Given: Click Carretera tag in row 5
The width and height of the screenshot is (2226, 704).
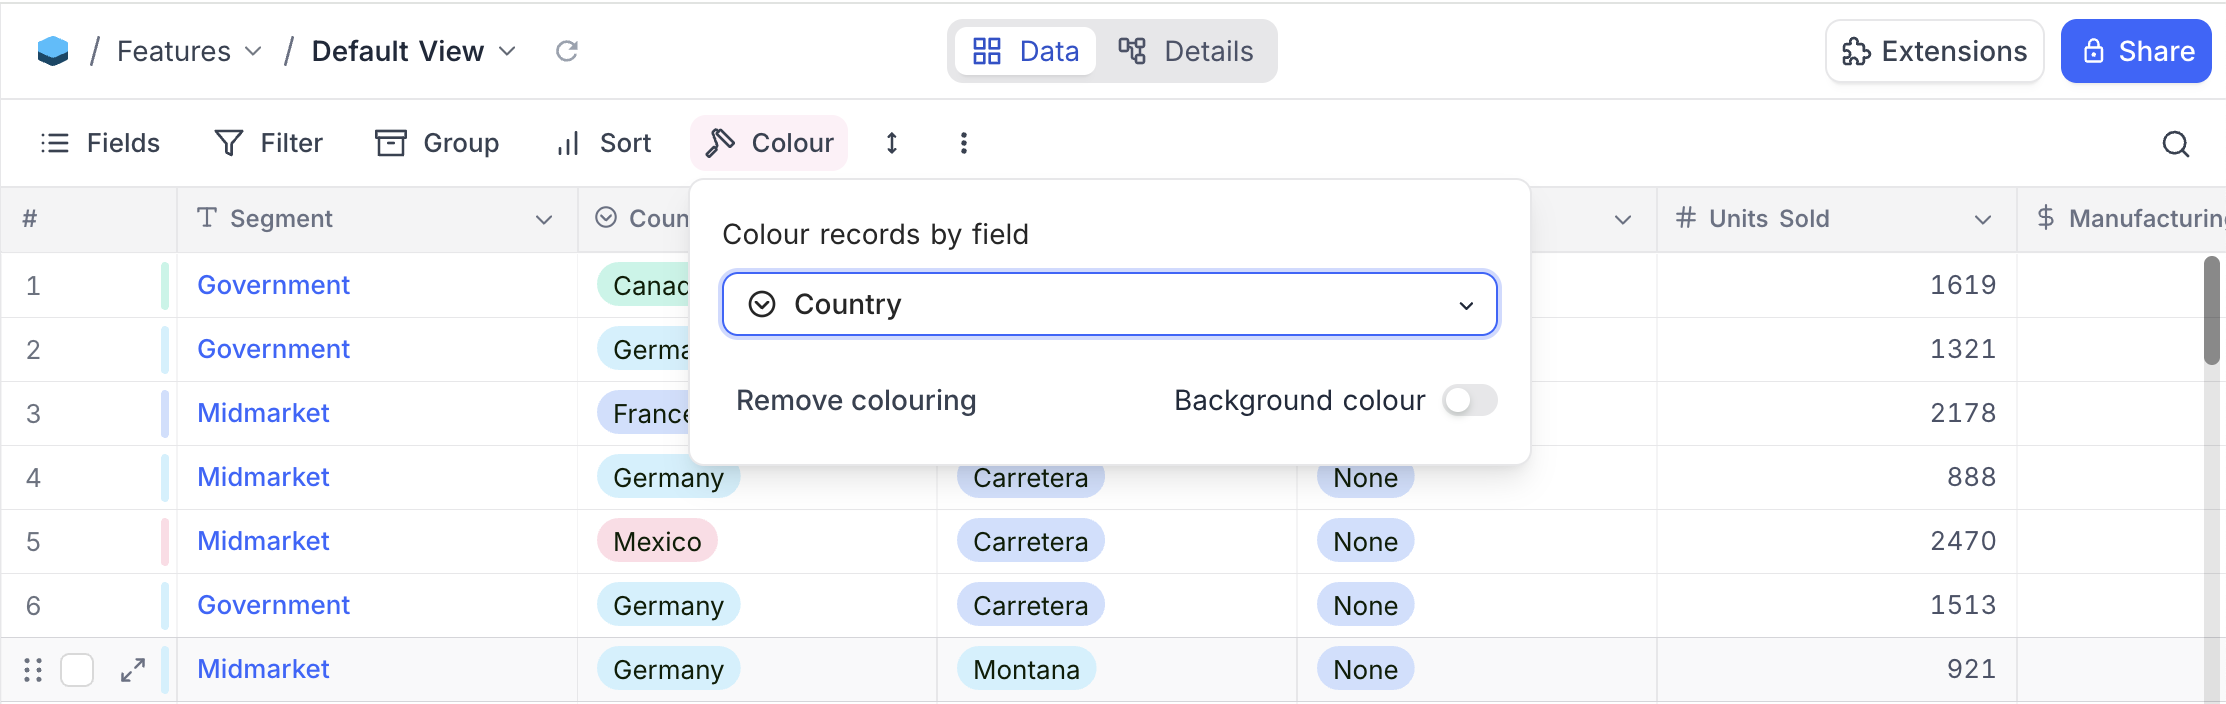Looking at the screenshot, I should 1030,541.
